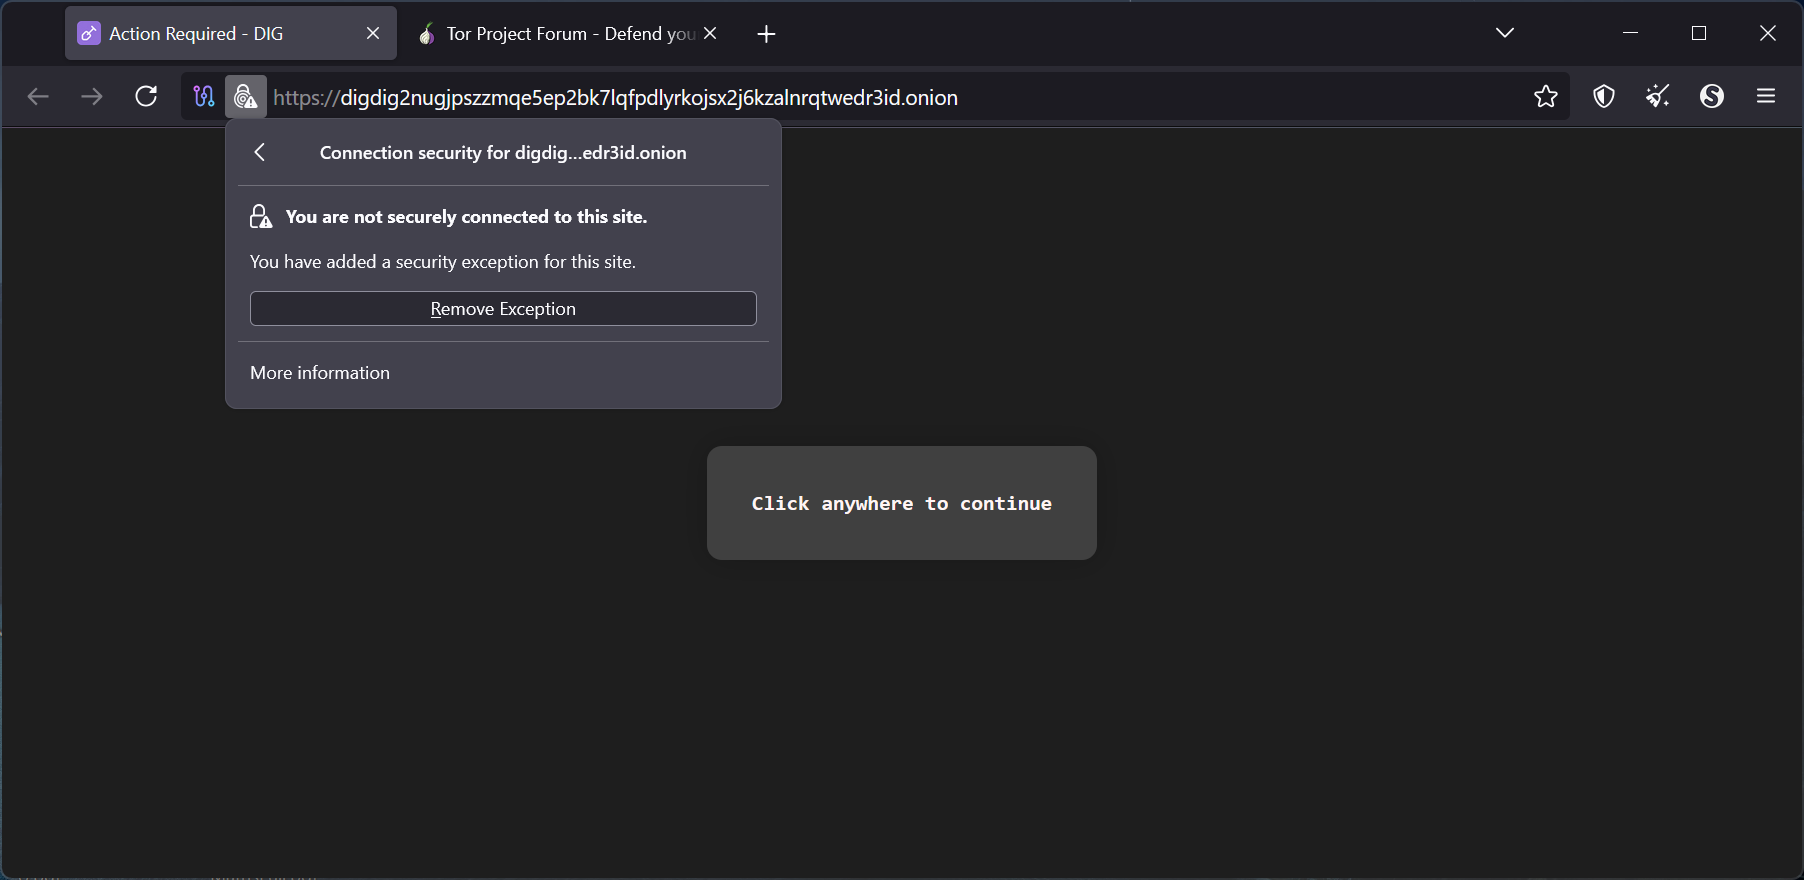This screenshot has width=1804, height=880.
Task: Open More information in security panel
Action: pyautogui.click(x=320, y=373)
